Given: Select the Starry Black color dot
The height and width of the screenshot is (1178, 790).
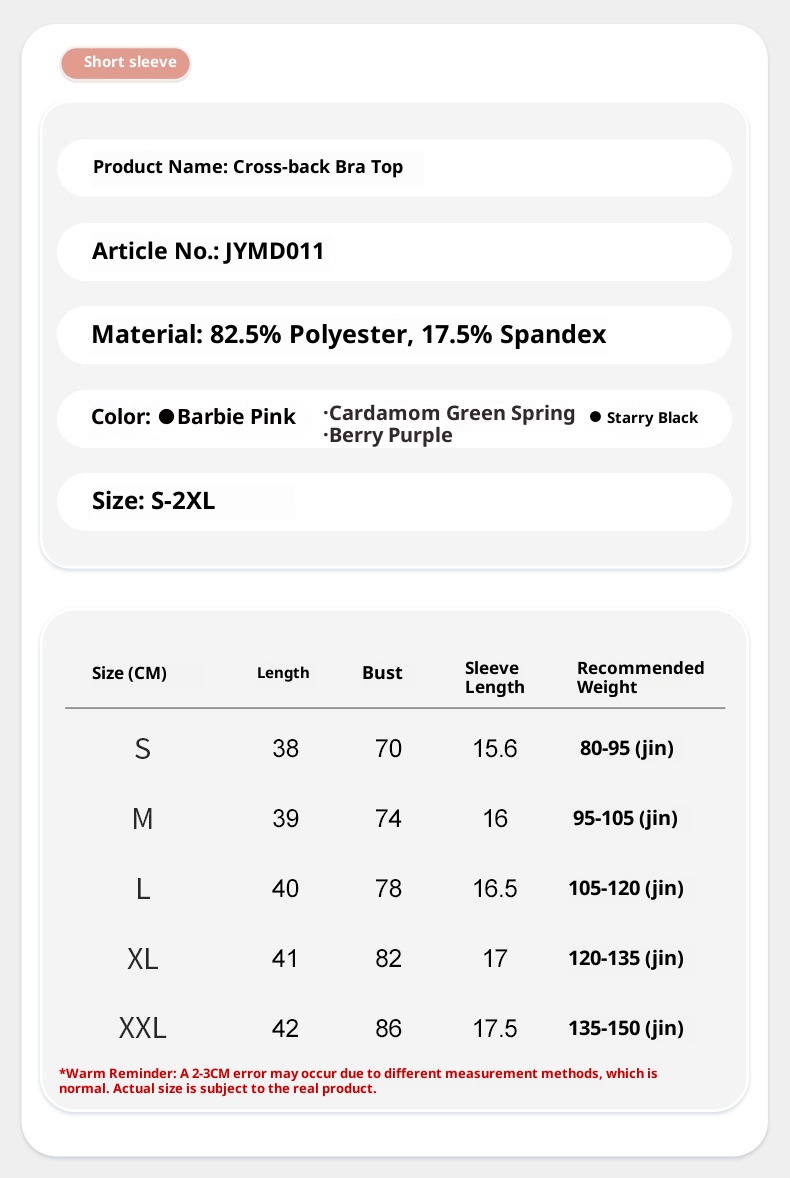Looking at the screenshot, I should coord(596,417).
